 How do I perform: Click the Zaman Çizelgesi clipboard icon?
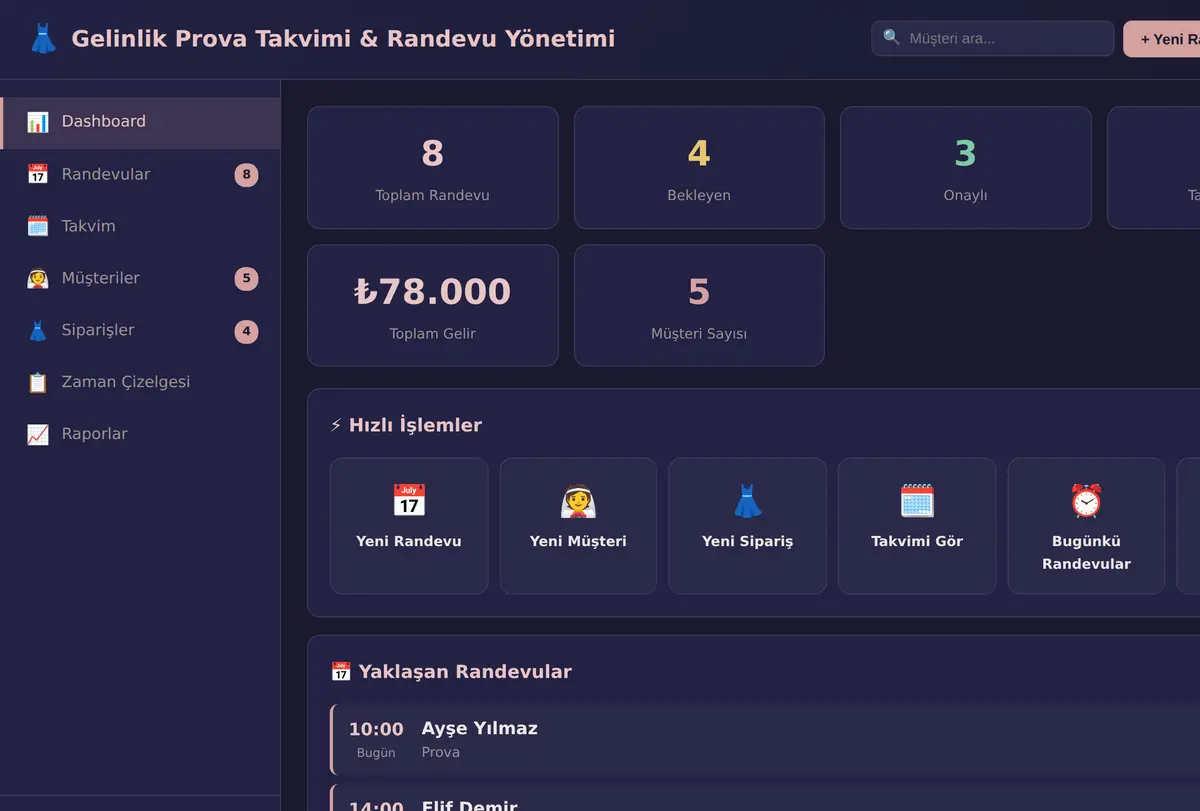(x=38, y=382)
